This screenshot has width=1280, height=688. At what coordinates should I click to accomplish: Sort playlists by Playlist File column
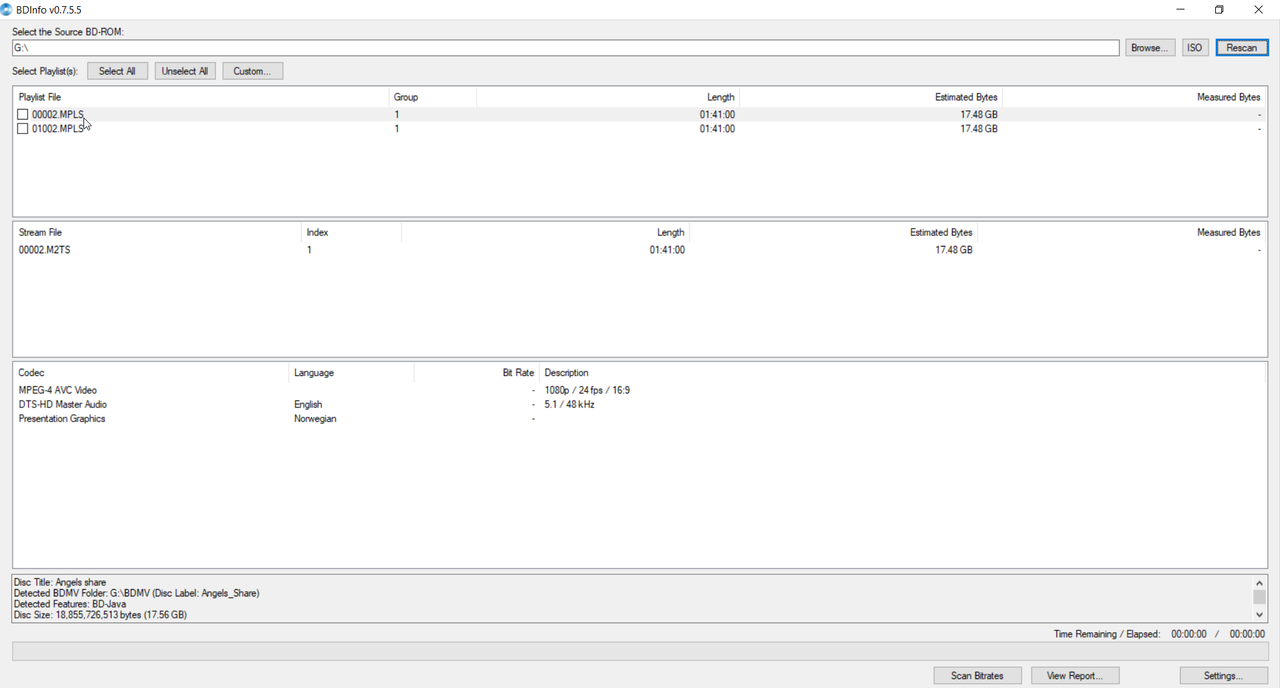201,97
